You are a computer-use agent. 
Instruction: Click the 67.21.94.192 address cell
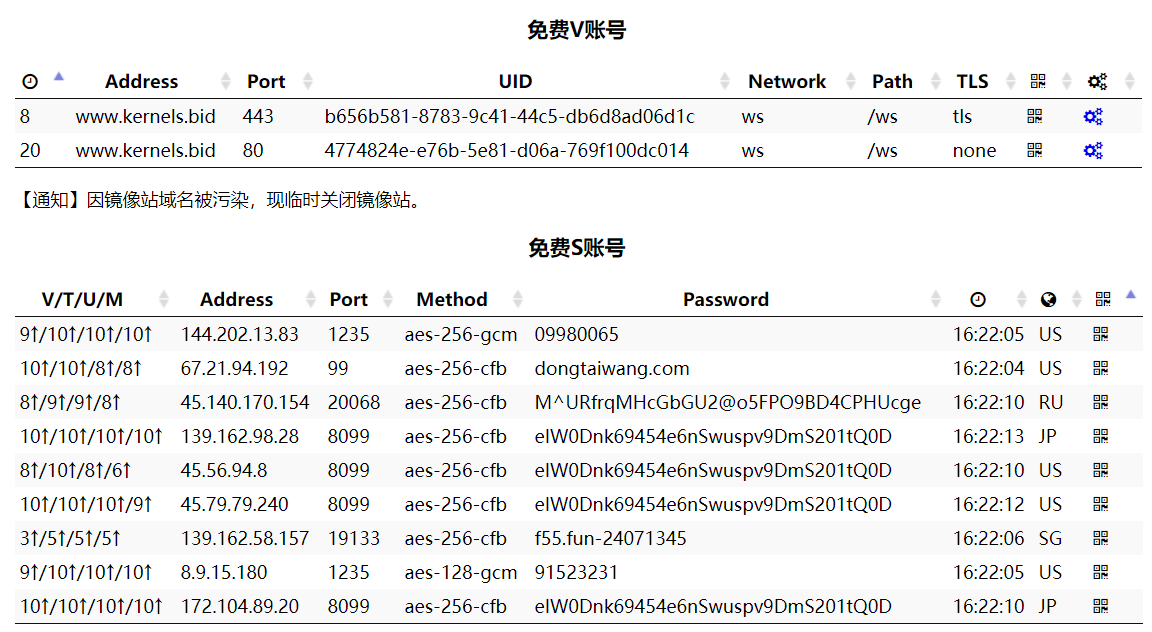point(234,368)
